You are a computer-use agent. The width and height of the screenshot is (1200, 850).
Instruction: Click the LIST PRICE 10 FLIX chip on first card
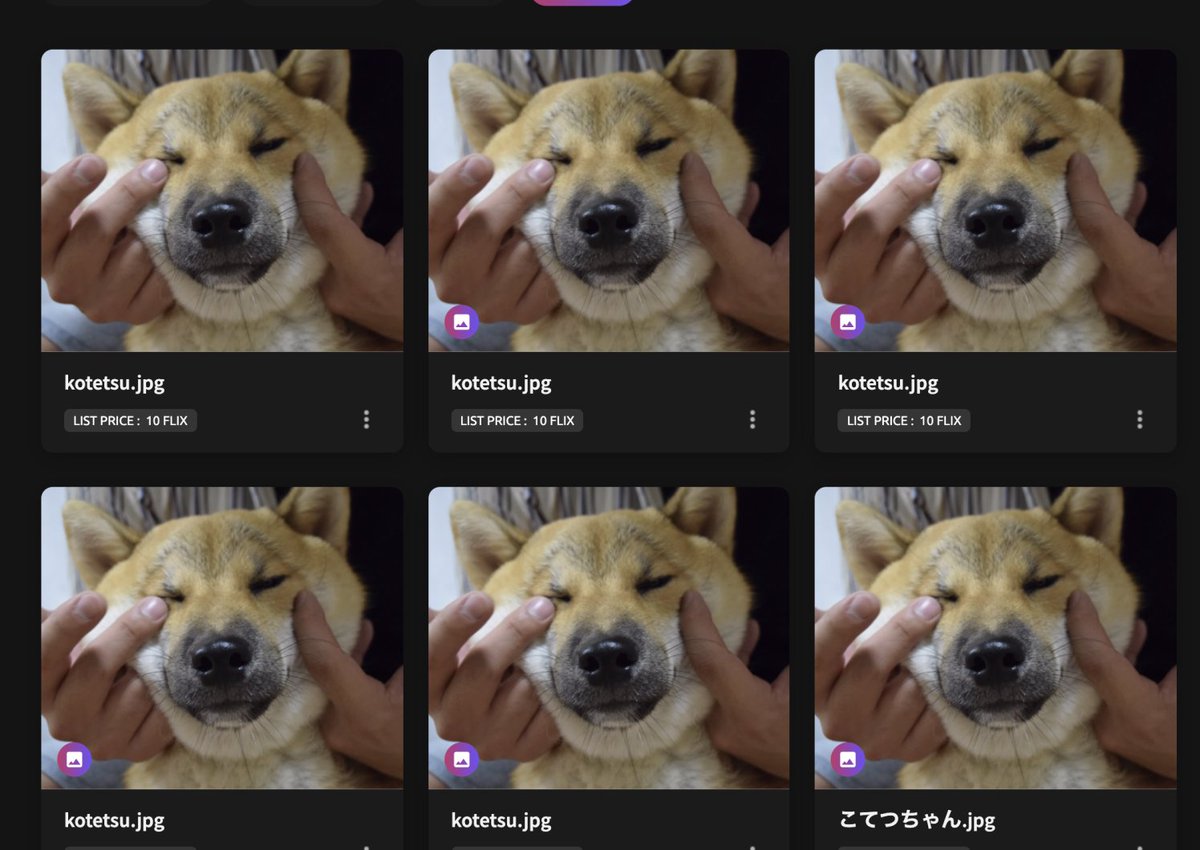131,420
